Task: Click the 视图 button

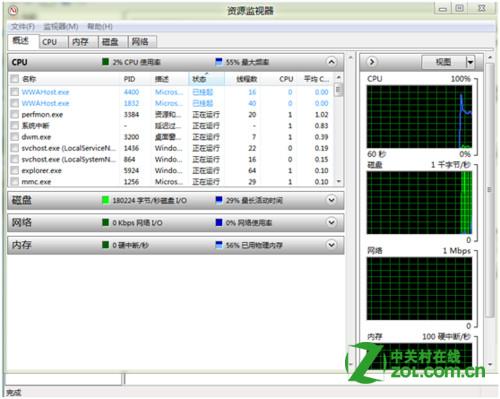Action: (x=443, y=62)
